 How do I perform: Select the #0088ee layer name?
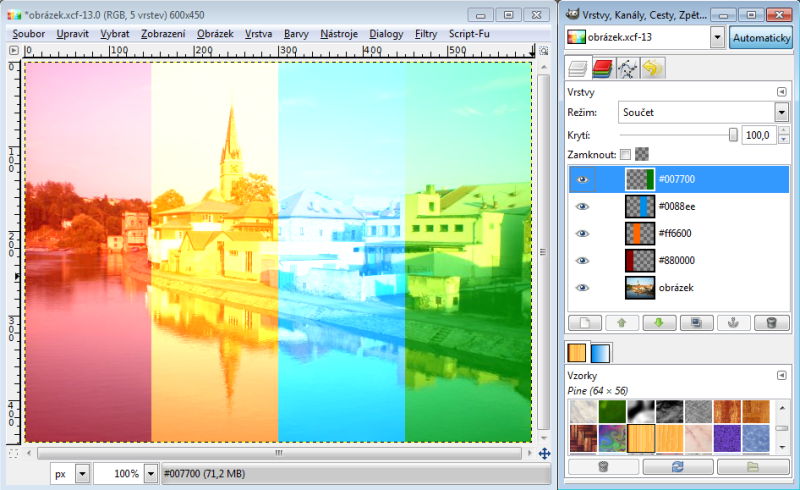pyautogui.click(x=677, y=207)
